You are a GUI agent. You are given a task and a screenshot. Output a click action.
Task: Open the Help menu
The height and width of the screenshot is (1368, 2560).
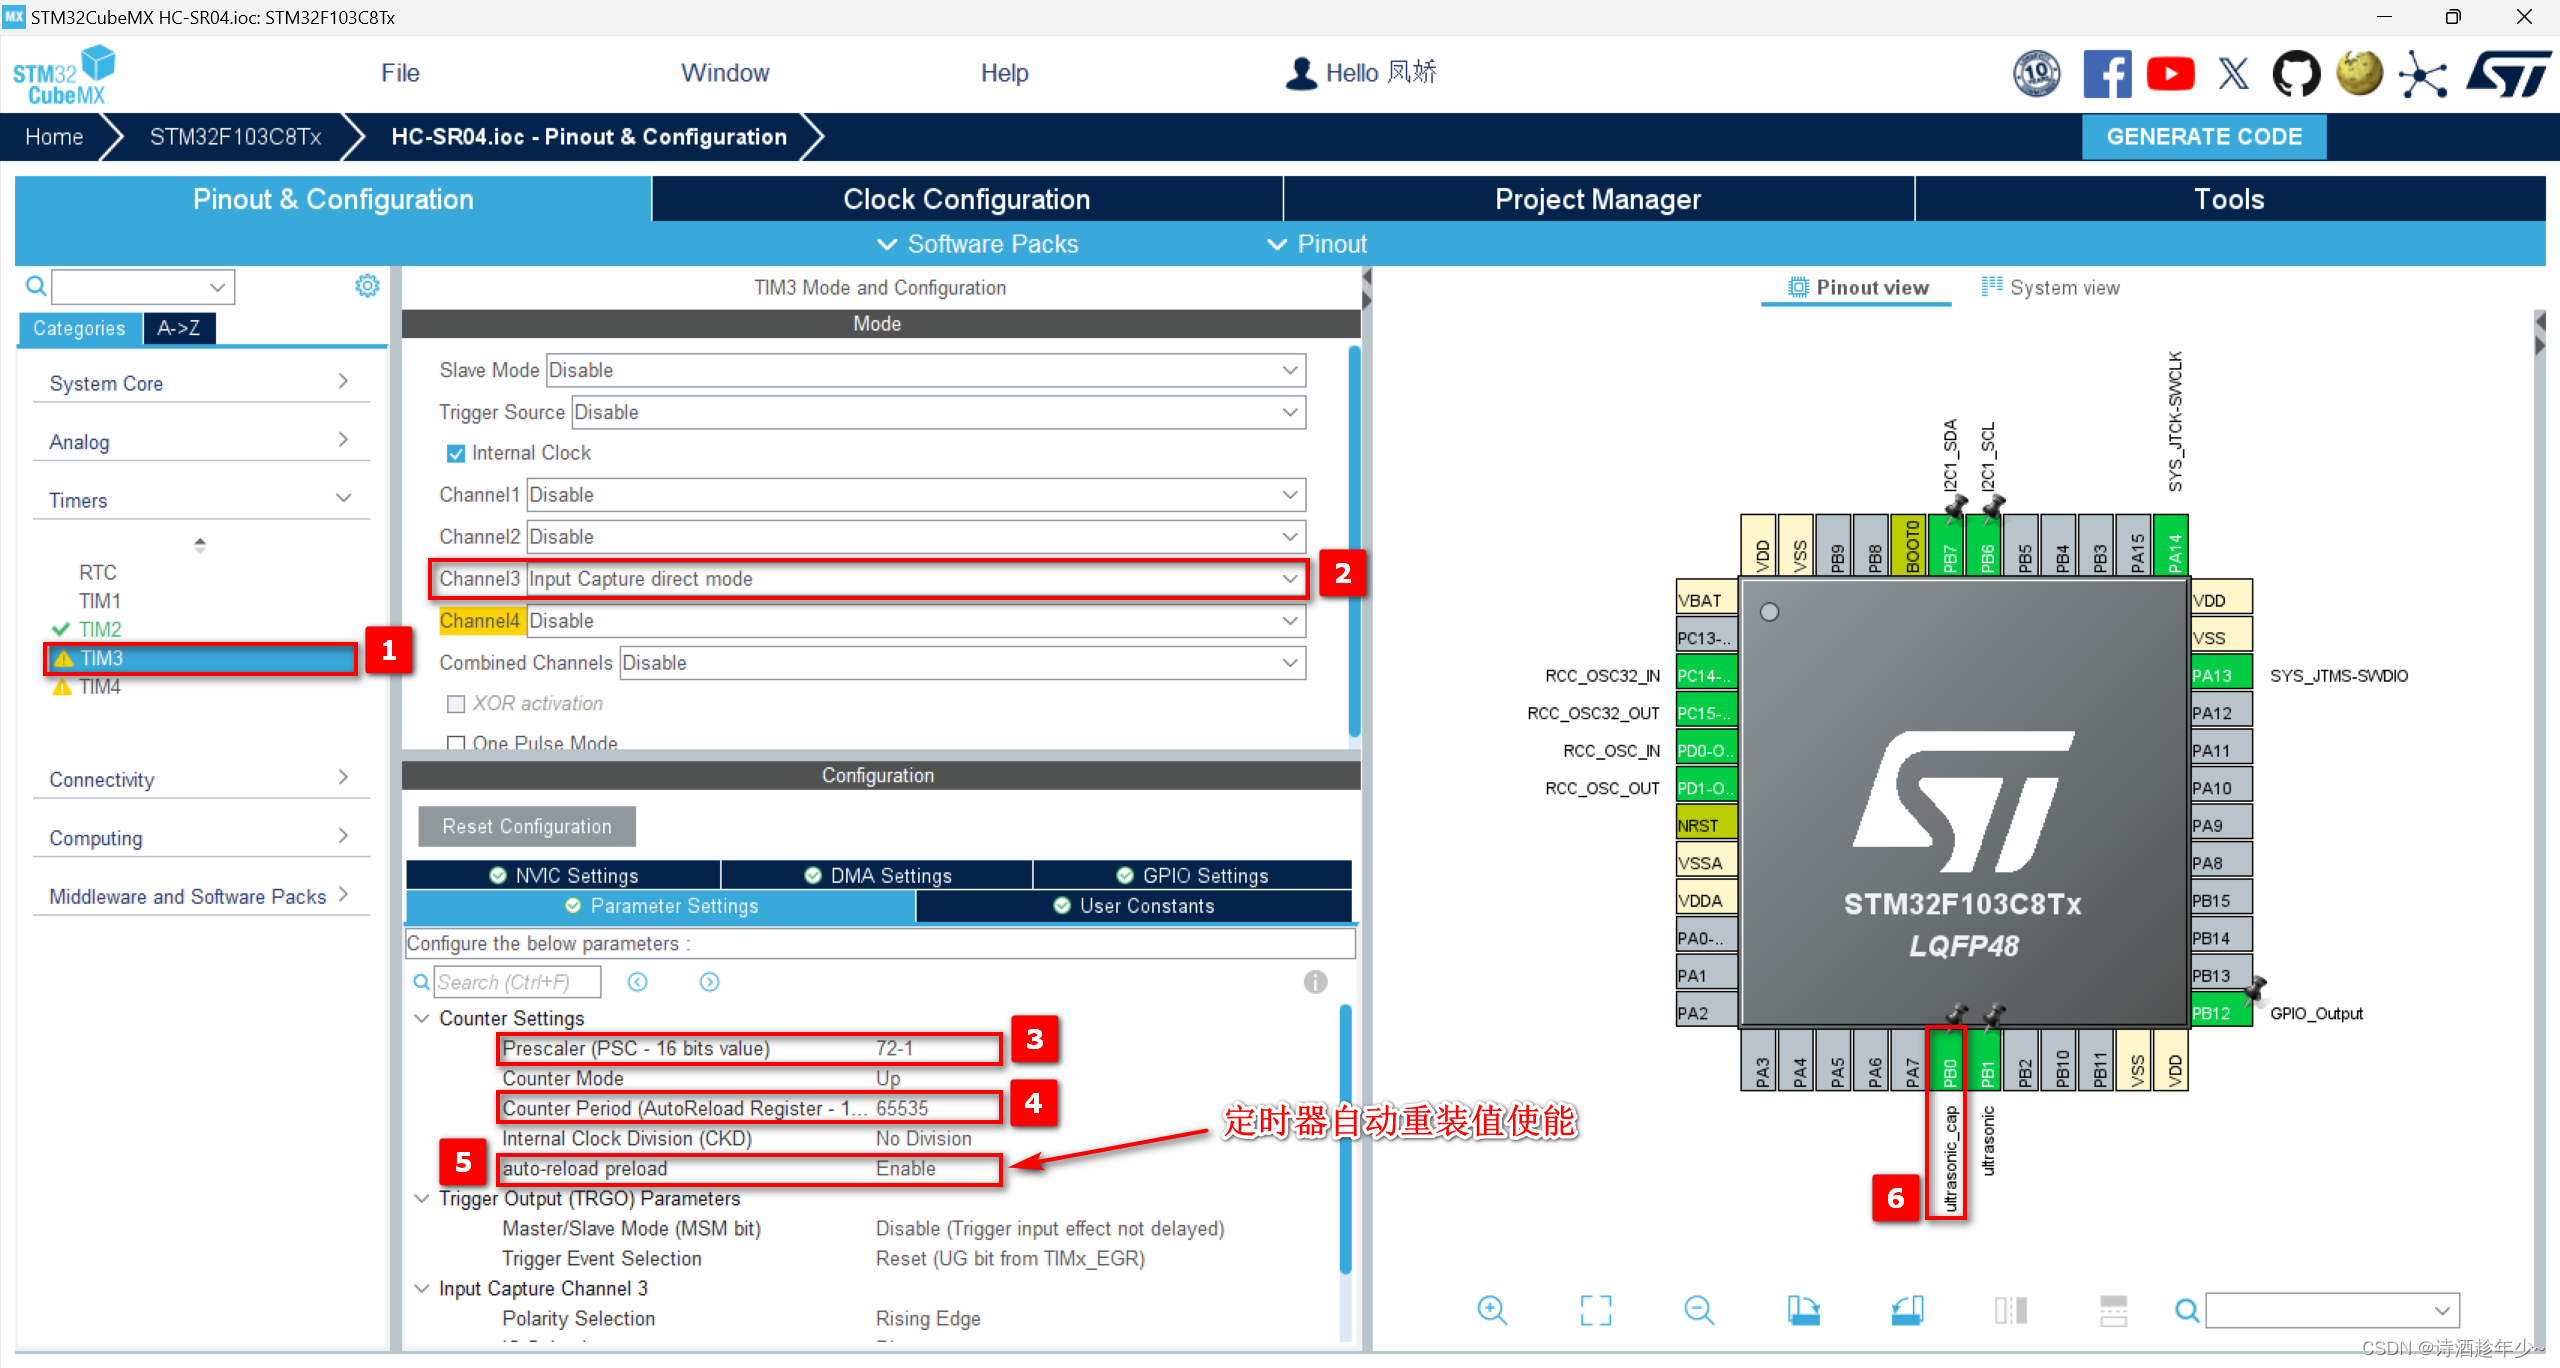click(x=1004, y=73)
